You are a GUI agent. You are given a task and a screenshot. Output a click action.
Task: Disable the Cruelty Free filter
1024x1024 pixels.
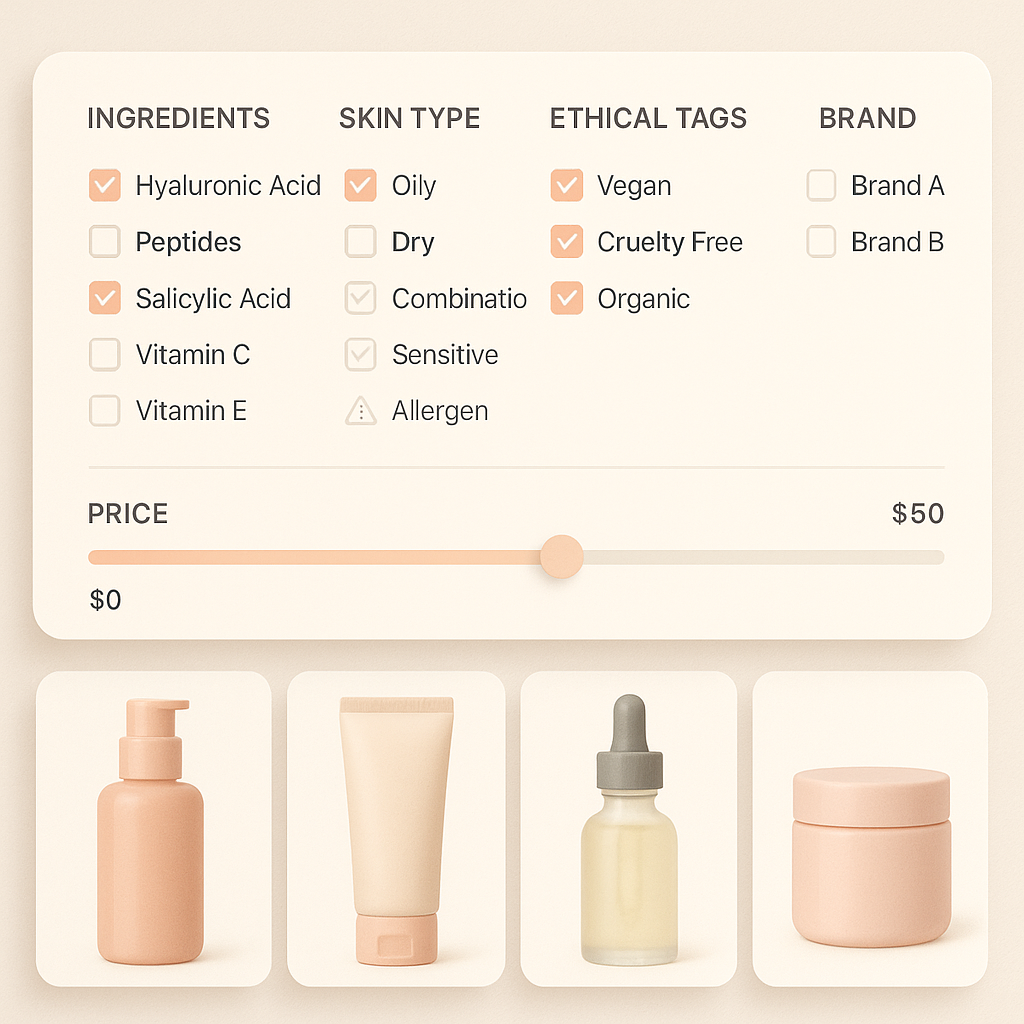(x=566, y=242)
